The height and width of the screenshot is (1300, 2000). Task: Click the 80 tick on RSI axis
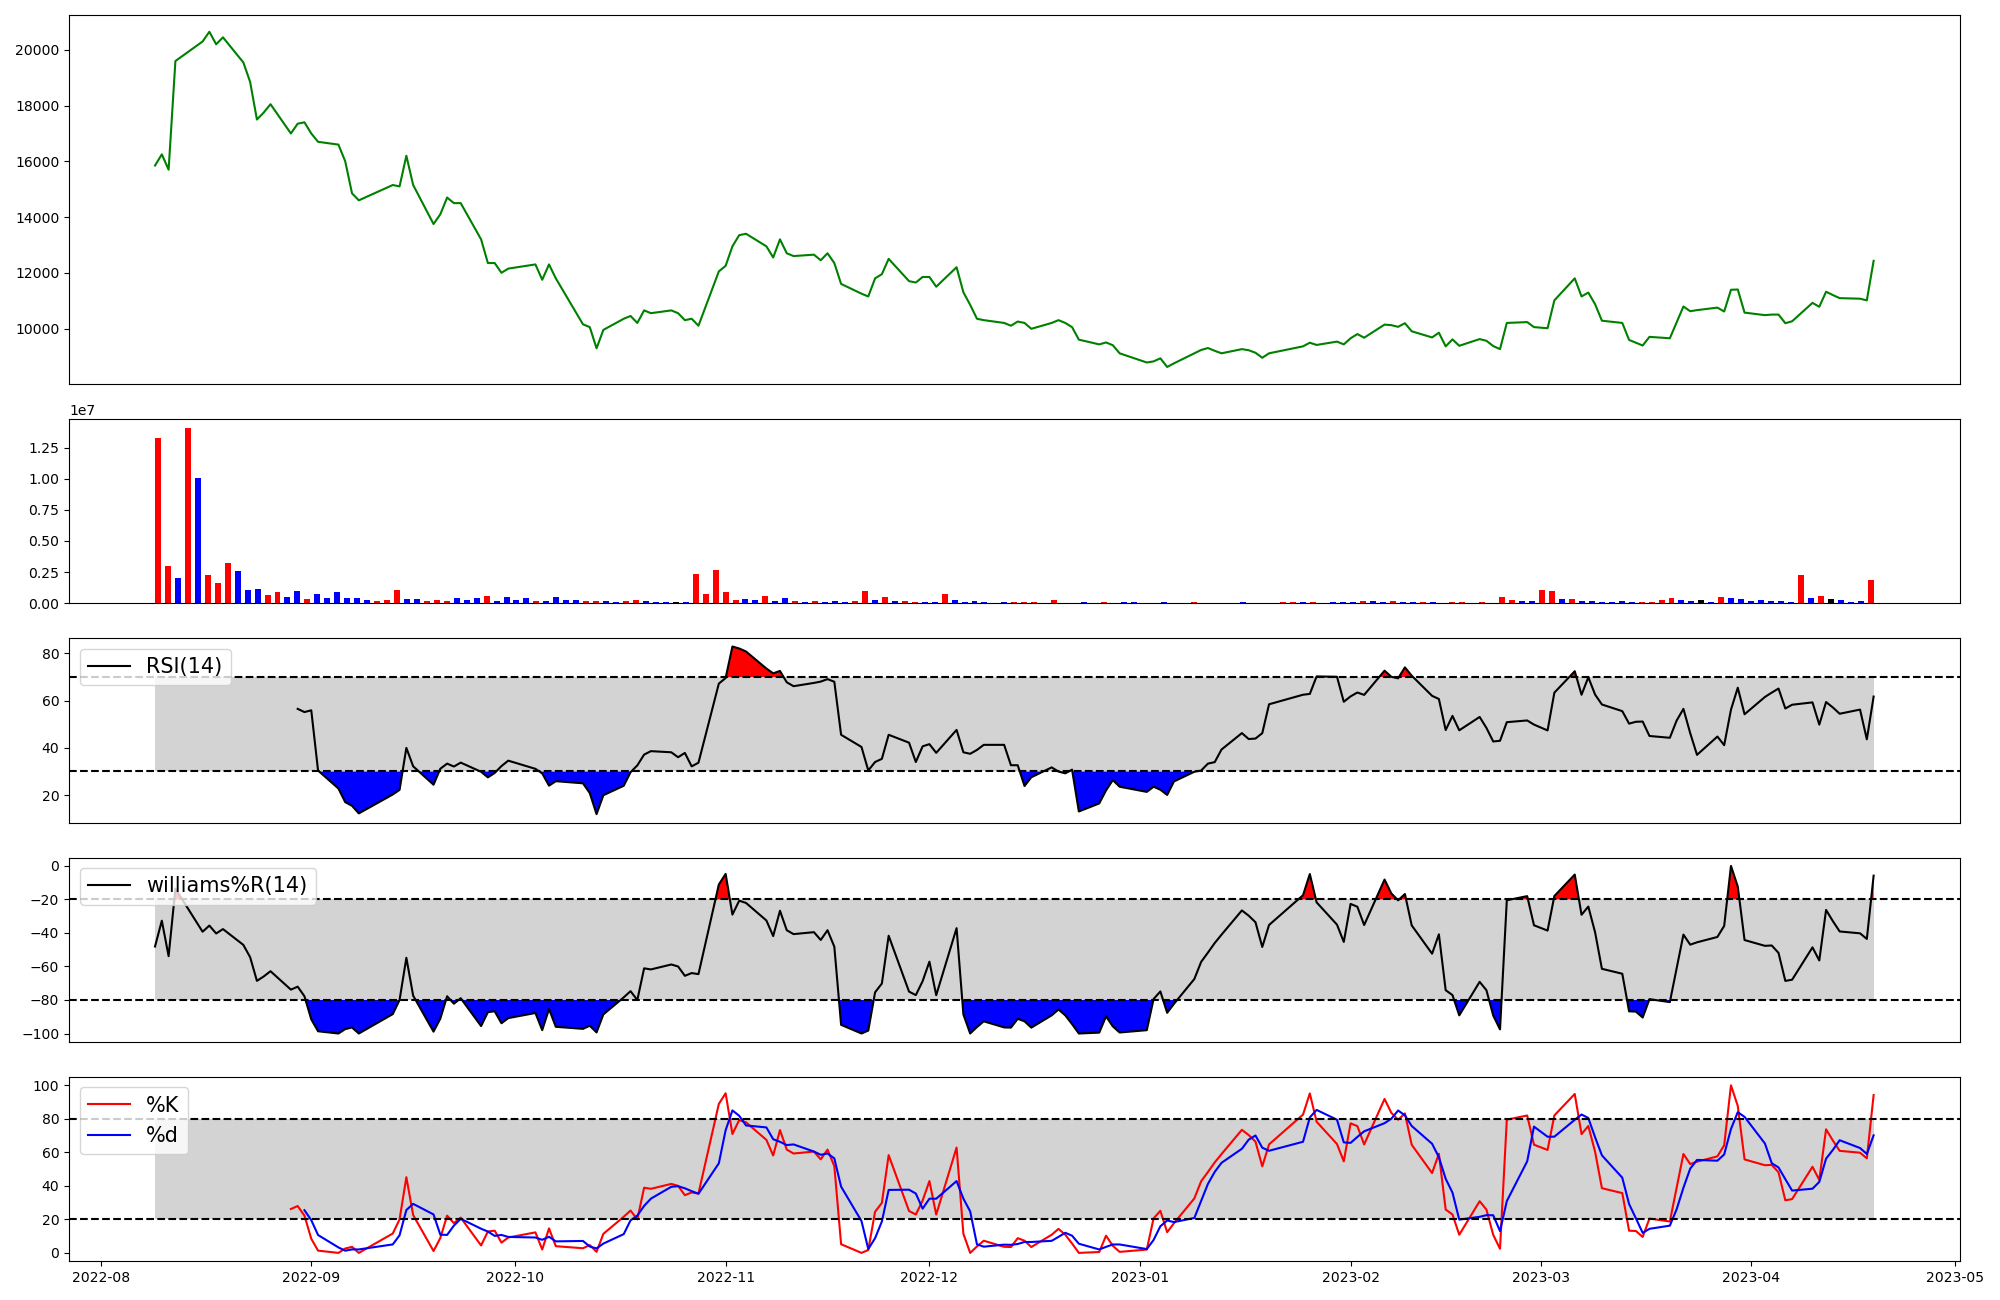click(x=51, y=654)
